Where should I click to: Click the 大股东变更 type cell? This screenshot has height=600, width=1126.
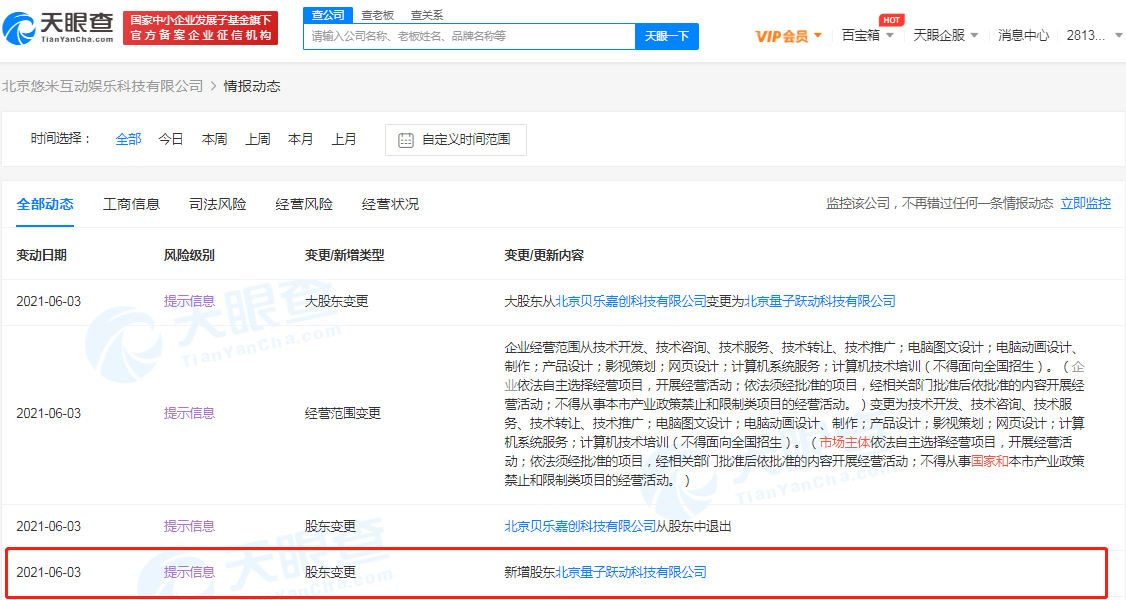click(336, 301)
